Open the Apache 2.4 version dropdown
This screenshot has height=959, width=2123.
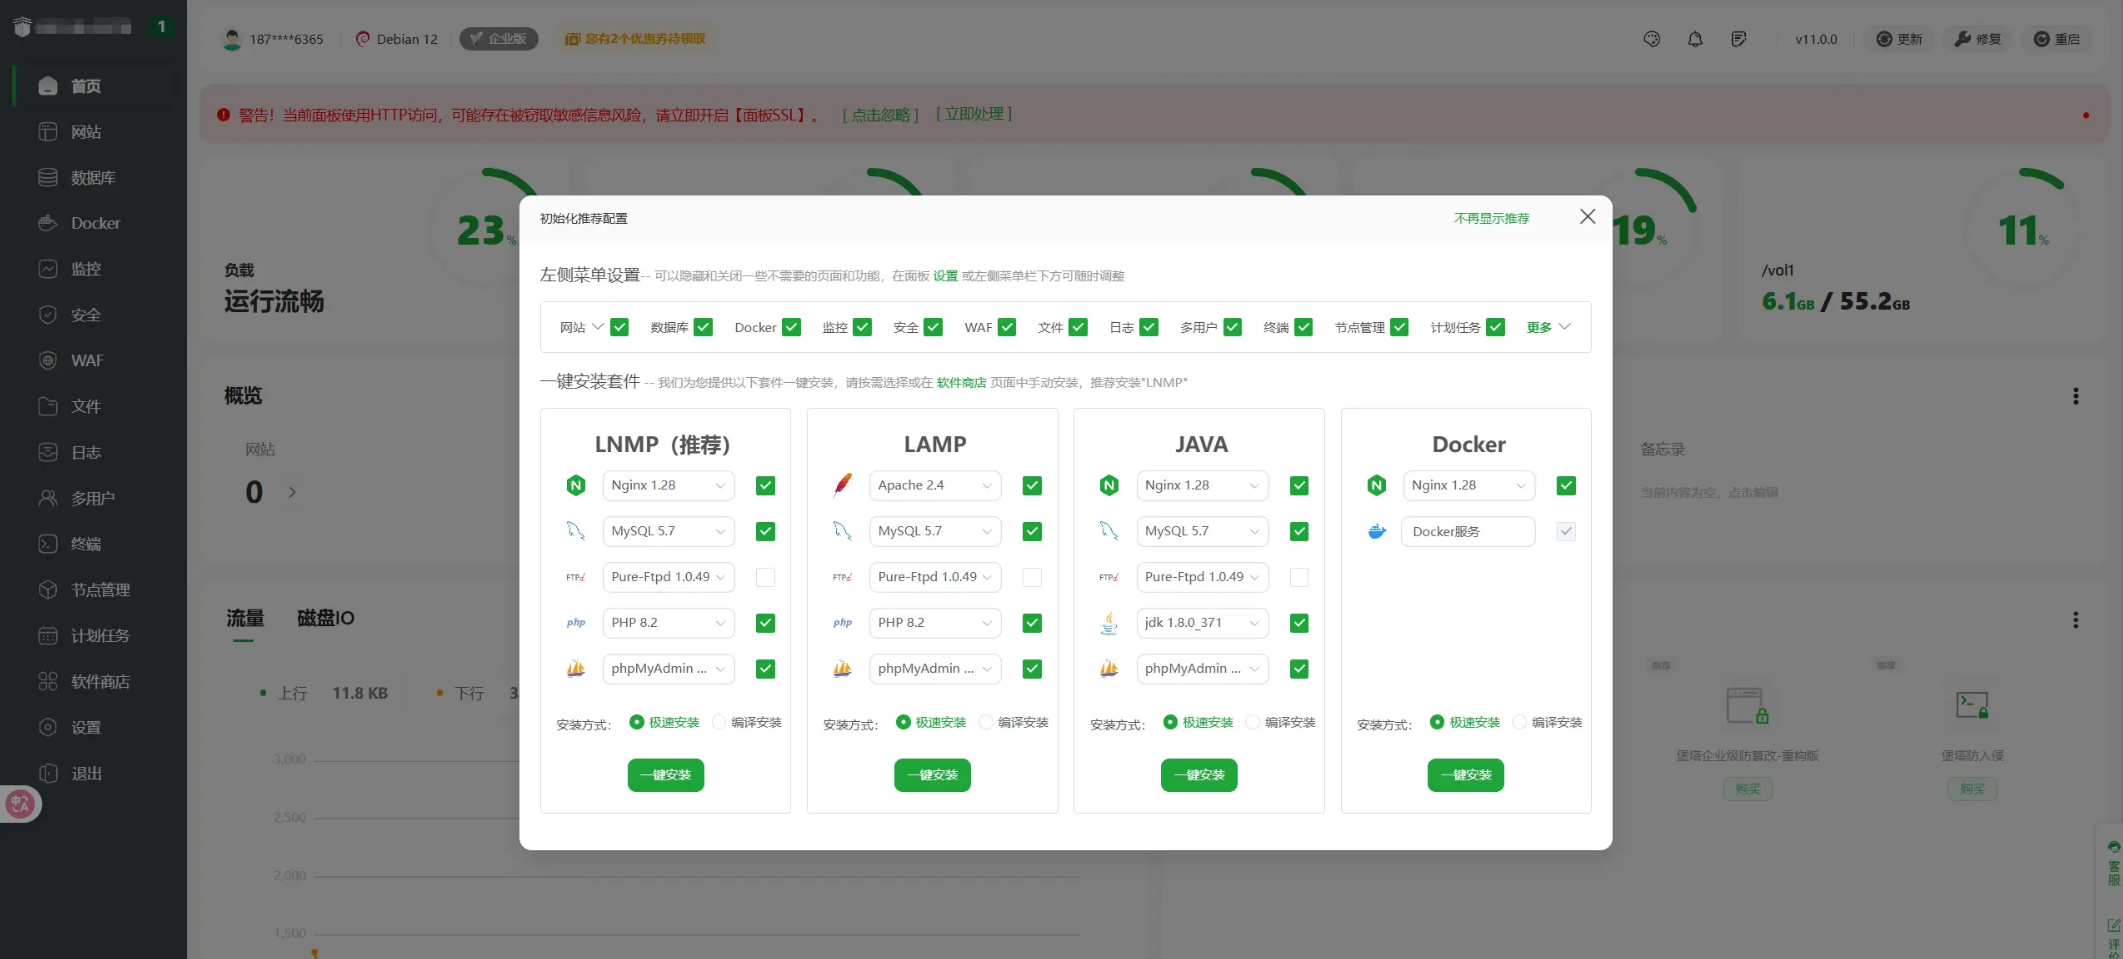934,486
